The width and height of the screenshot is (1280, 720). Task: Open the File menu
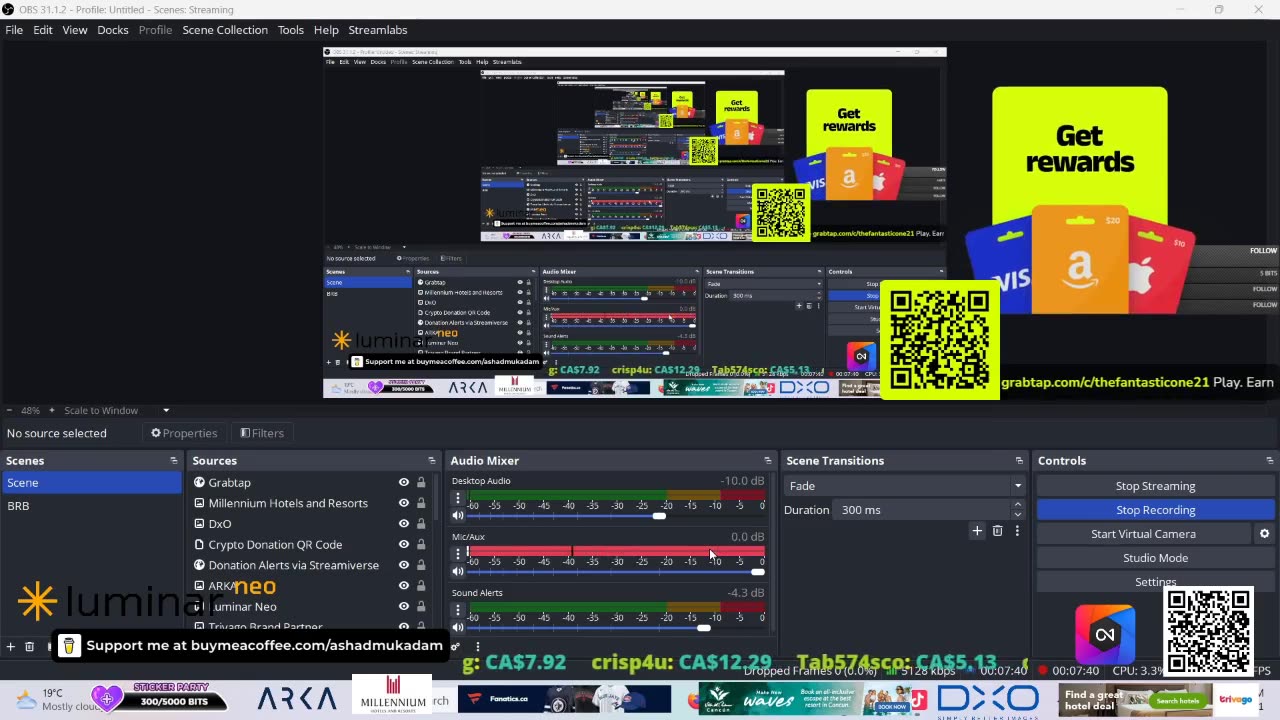pos(14,30)
